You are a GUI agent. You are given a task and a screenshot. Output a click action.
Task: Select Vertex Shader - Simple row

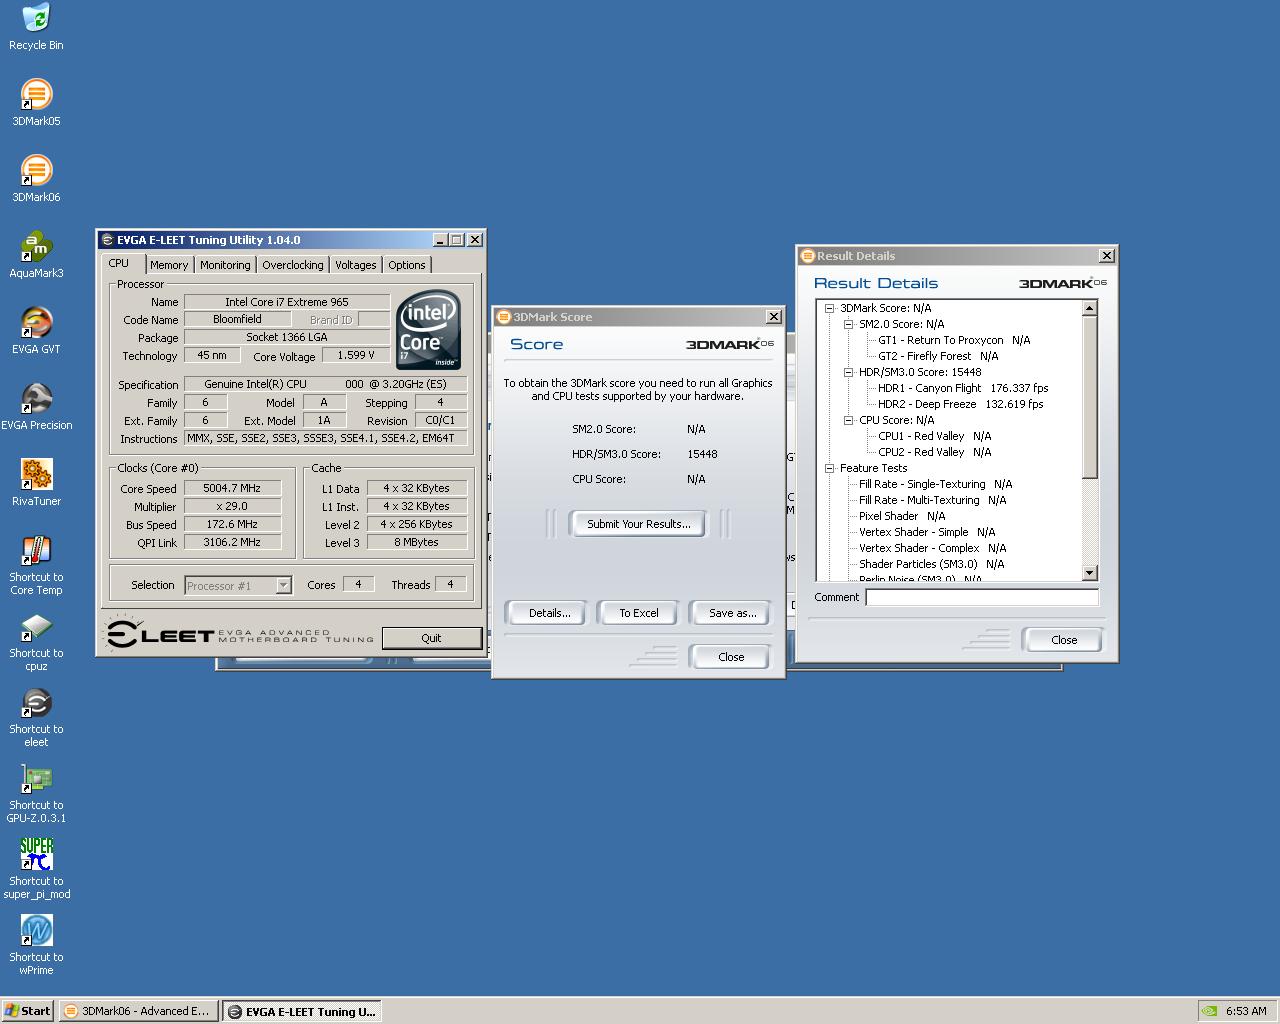tap(927, 532)
